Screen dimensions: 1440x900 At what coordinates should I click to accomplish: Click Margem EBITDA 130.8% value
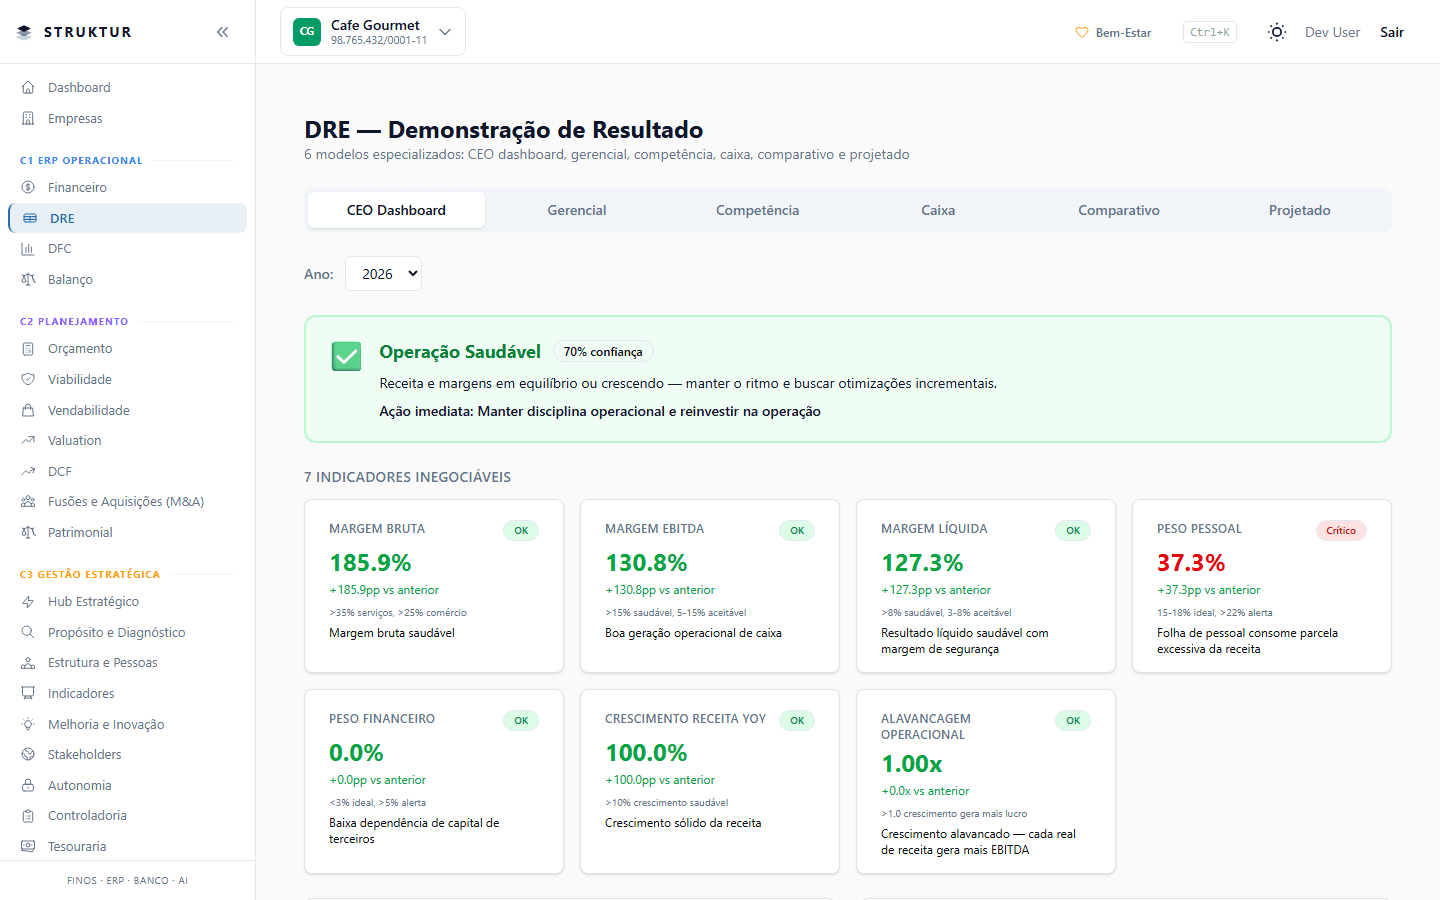coord(646,563)
